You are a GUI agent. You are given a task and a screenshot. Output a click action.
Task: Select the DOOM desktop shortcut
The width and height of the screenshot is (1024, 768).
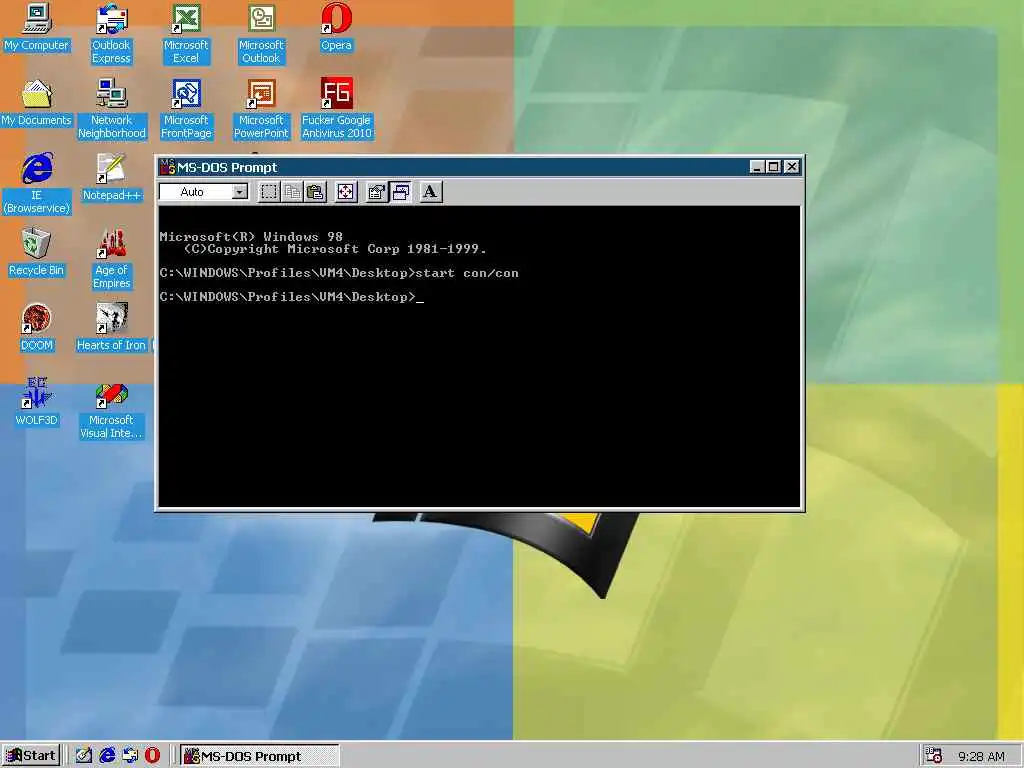pyautogui.click(x=37, y=327)
